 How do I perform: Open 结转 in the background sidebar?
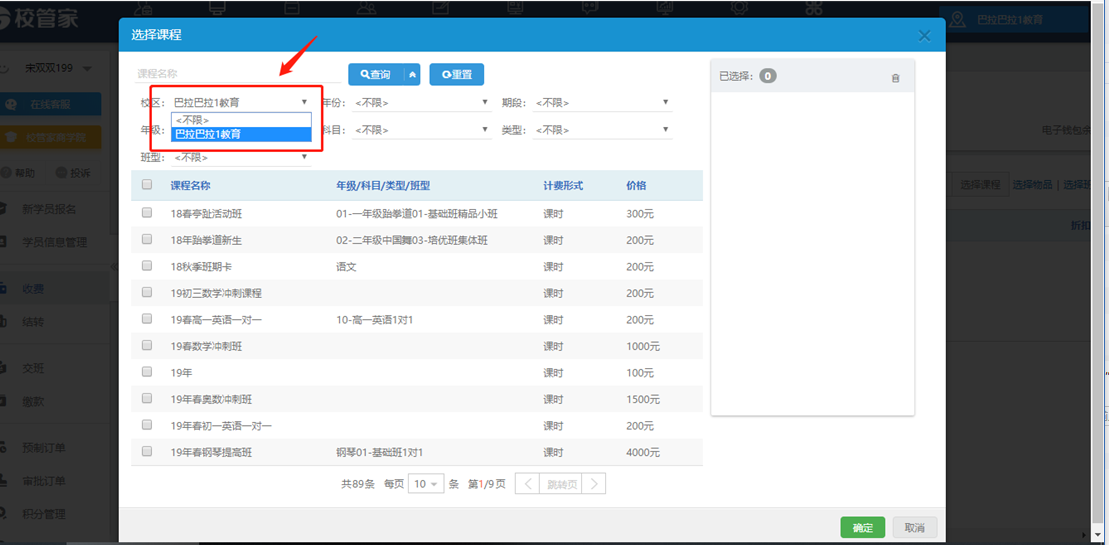pos(33,322)
